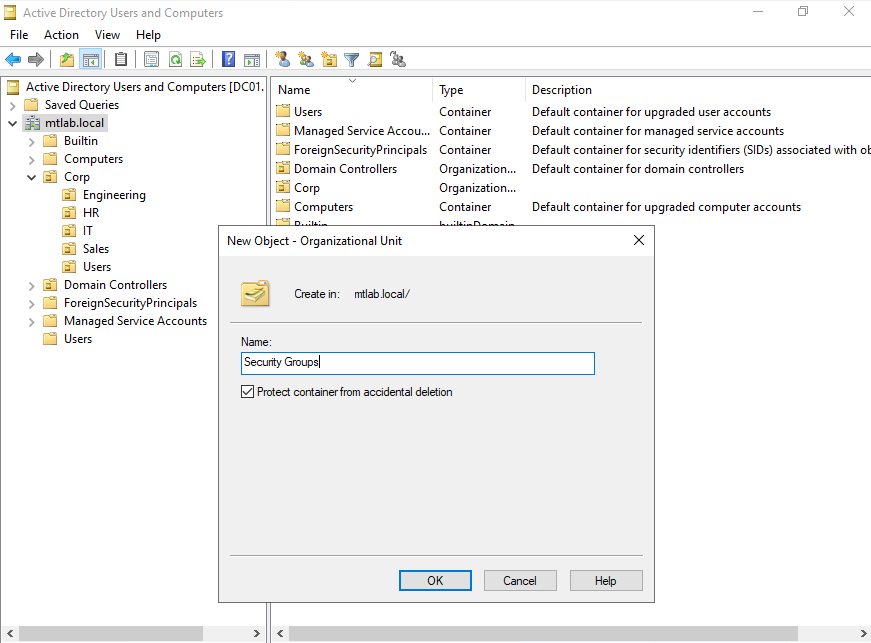This screenshot has width=871, height=643.
Task: Click the mtlab.local domain icon in tree
Action: [32, 123]
